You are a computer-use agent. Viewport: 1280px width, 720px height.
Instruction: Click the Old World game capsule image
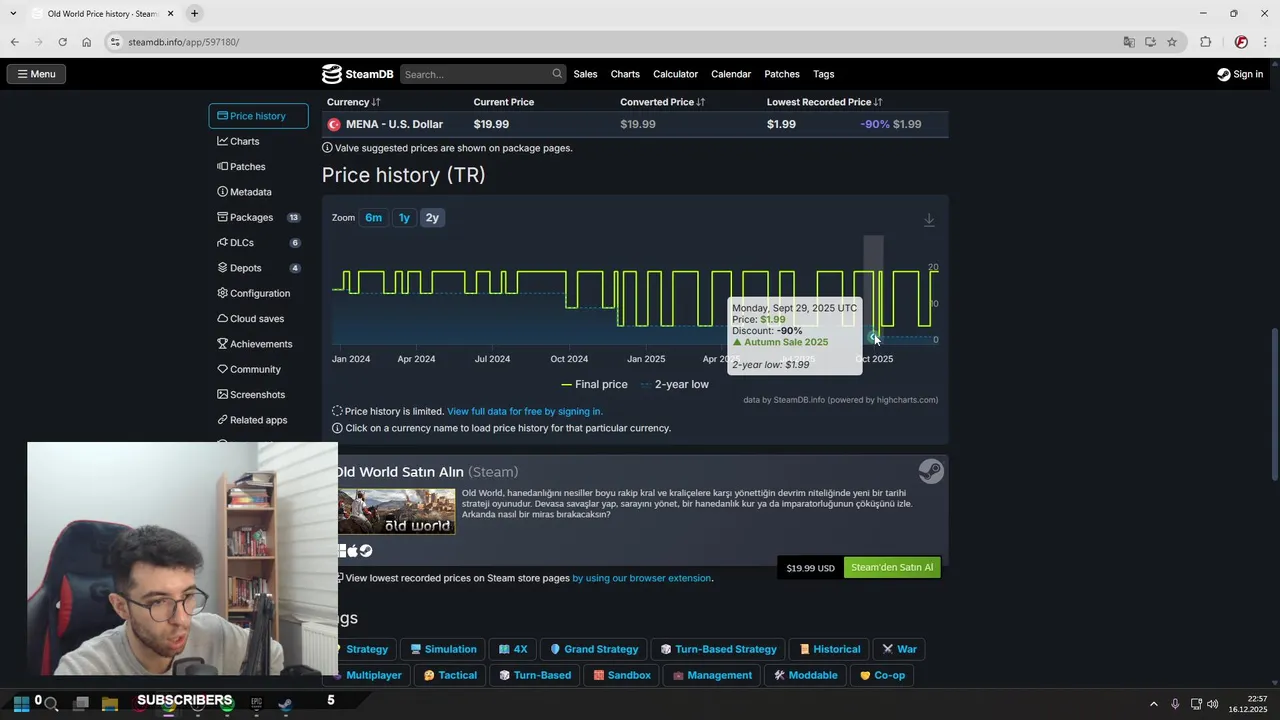click(x=396, y=511)
